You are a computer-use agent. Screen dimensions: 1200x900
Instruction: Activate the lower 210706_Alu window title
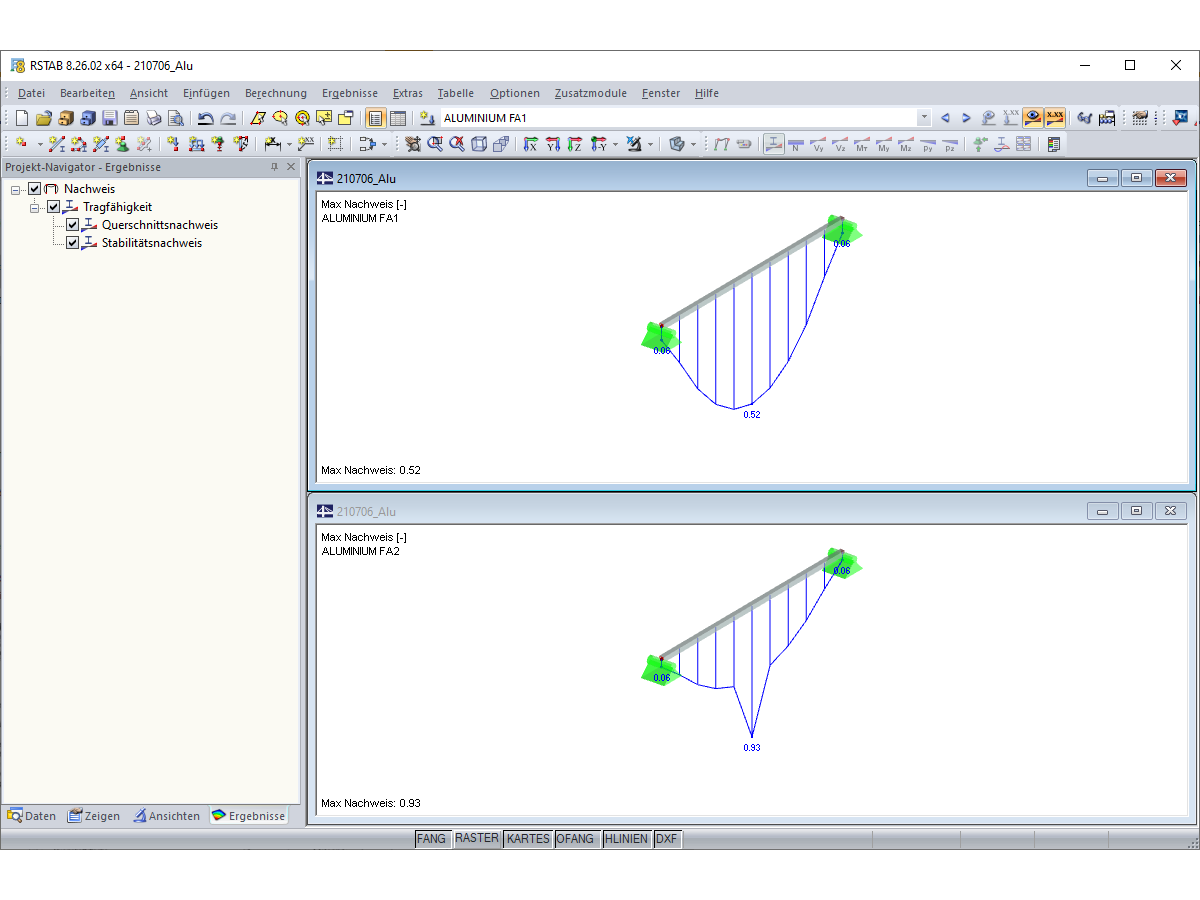pos(366,511)
